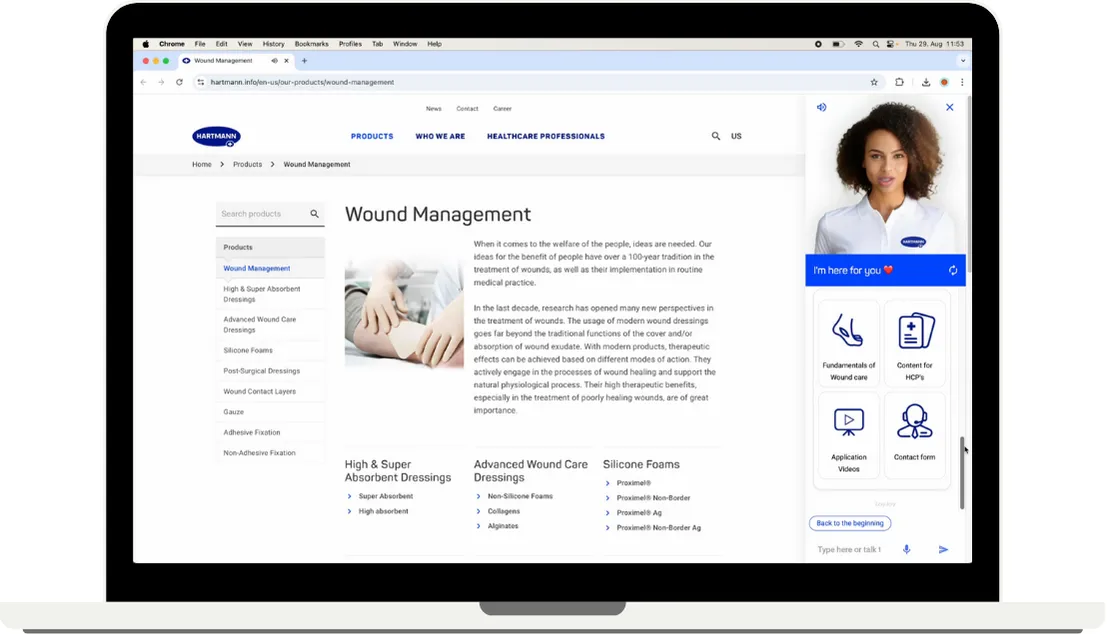Click the refresh icon in chat header
Viewport: 1107px width, 634px height.
point(952,270)
